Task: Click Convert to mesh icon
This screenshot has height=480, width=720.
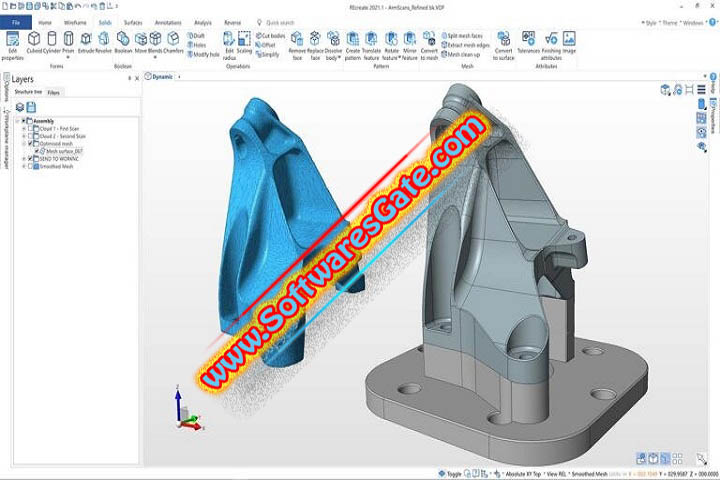Action: 427,40
